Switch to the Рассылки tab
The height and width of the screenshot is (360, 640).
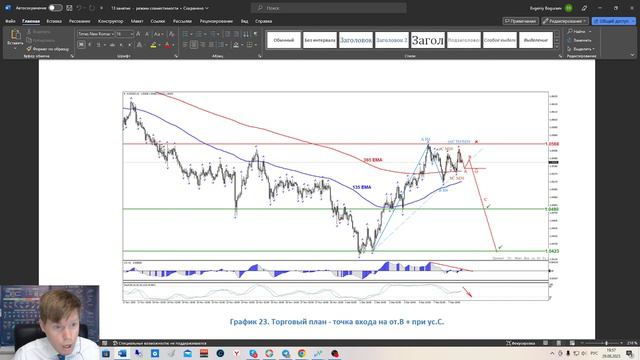point(182,21)
